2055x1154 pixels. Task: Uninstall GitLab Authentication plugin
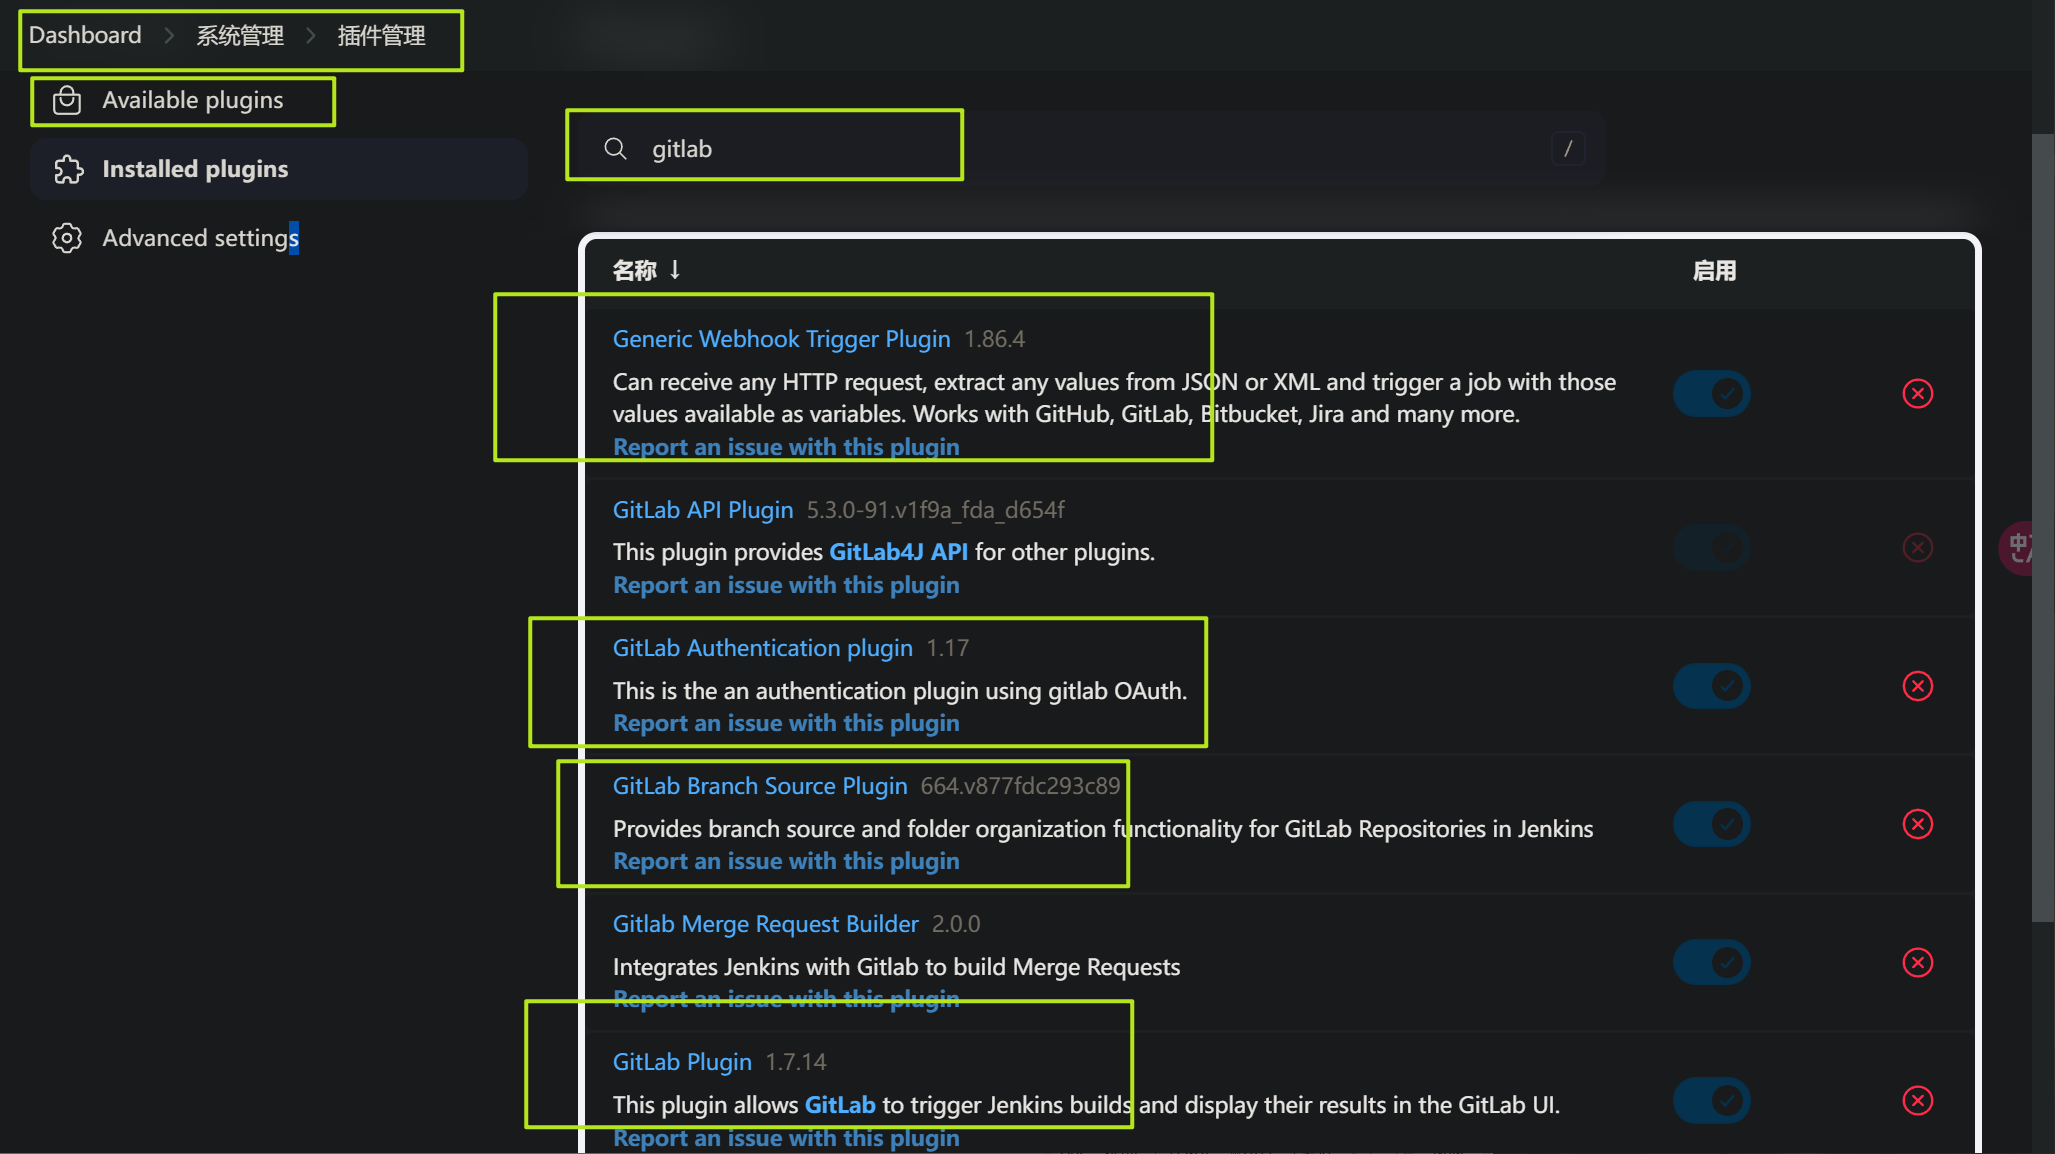[1917, 686]
